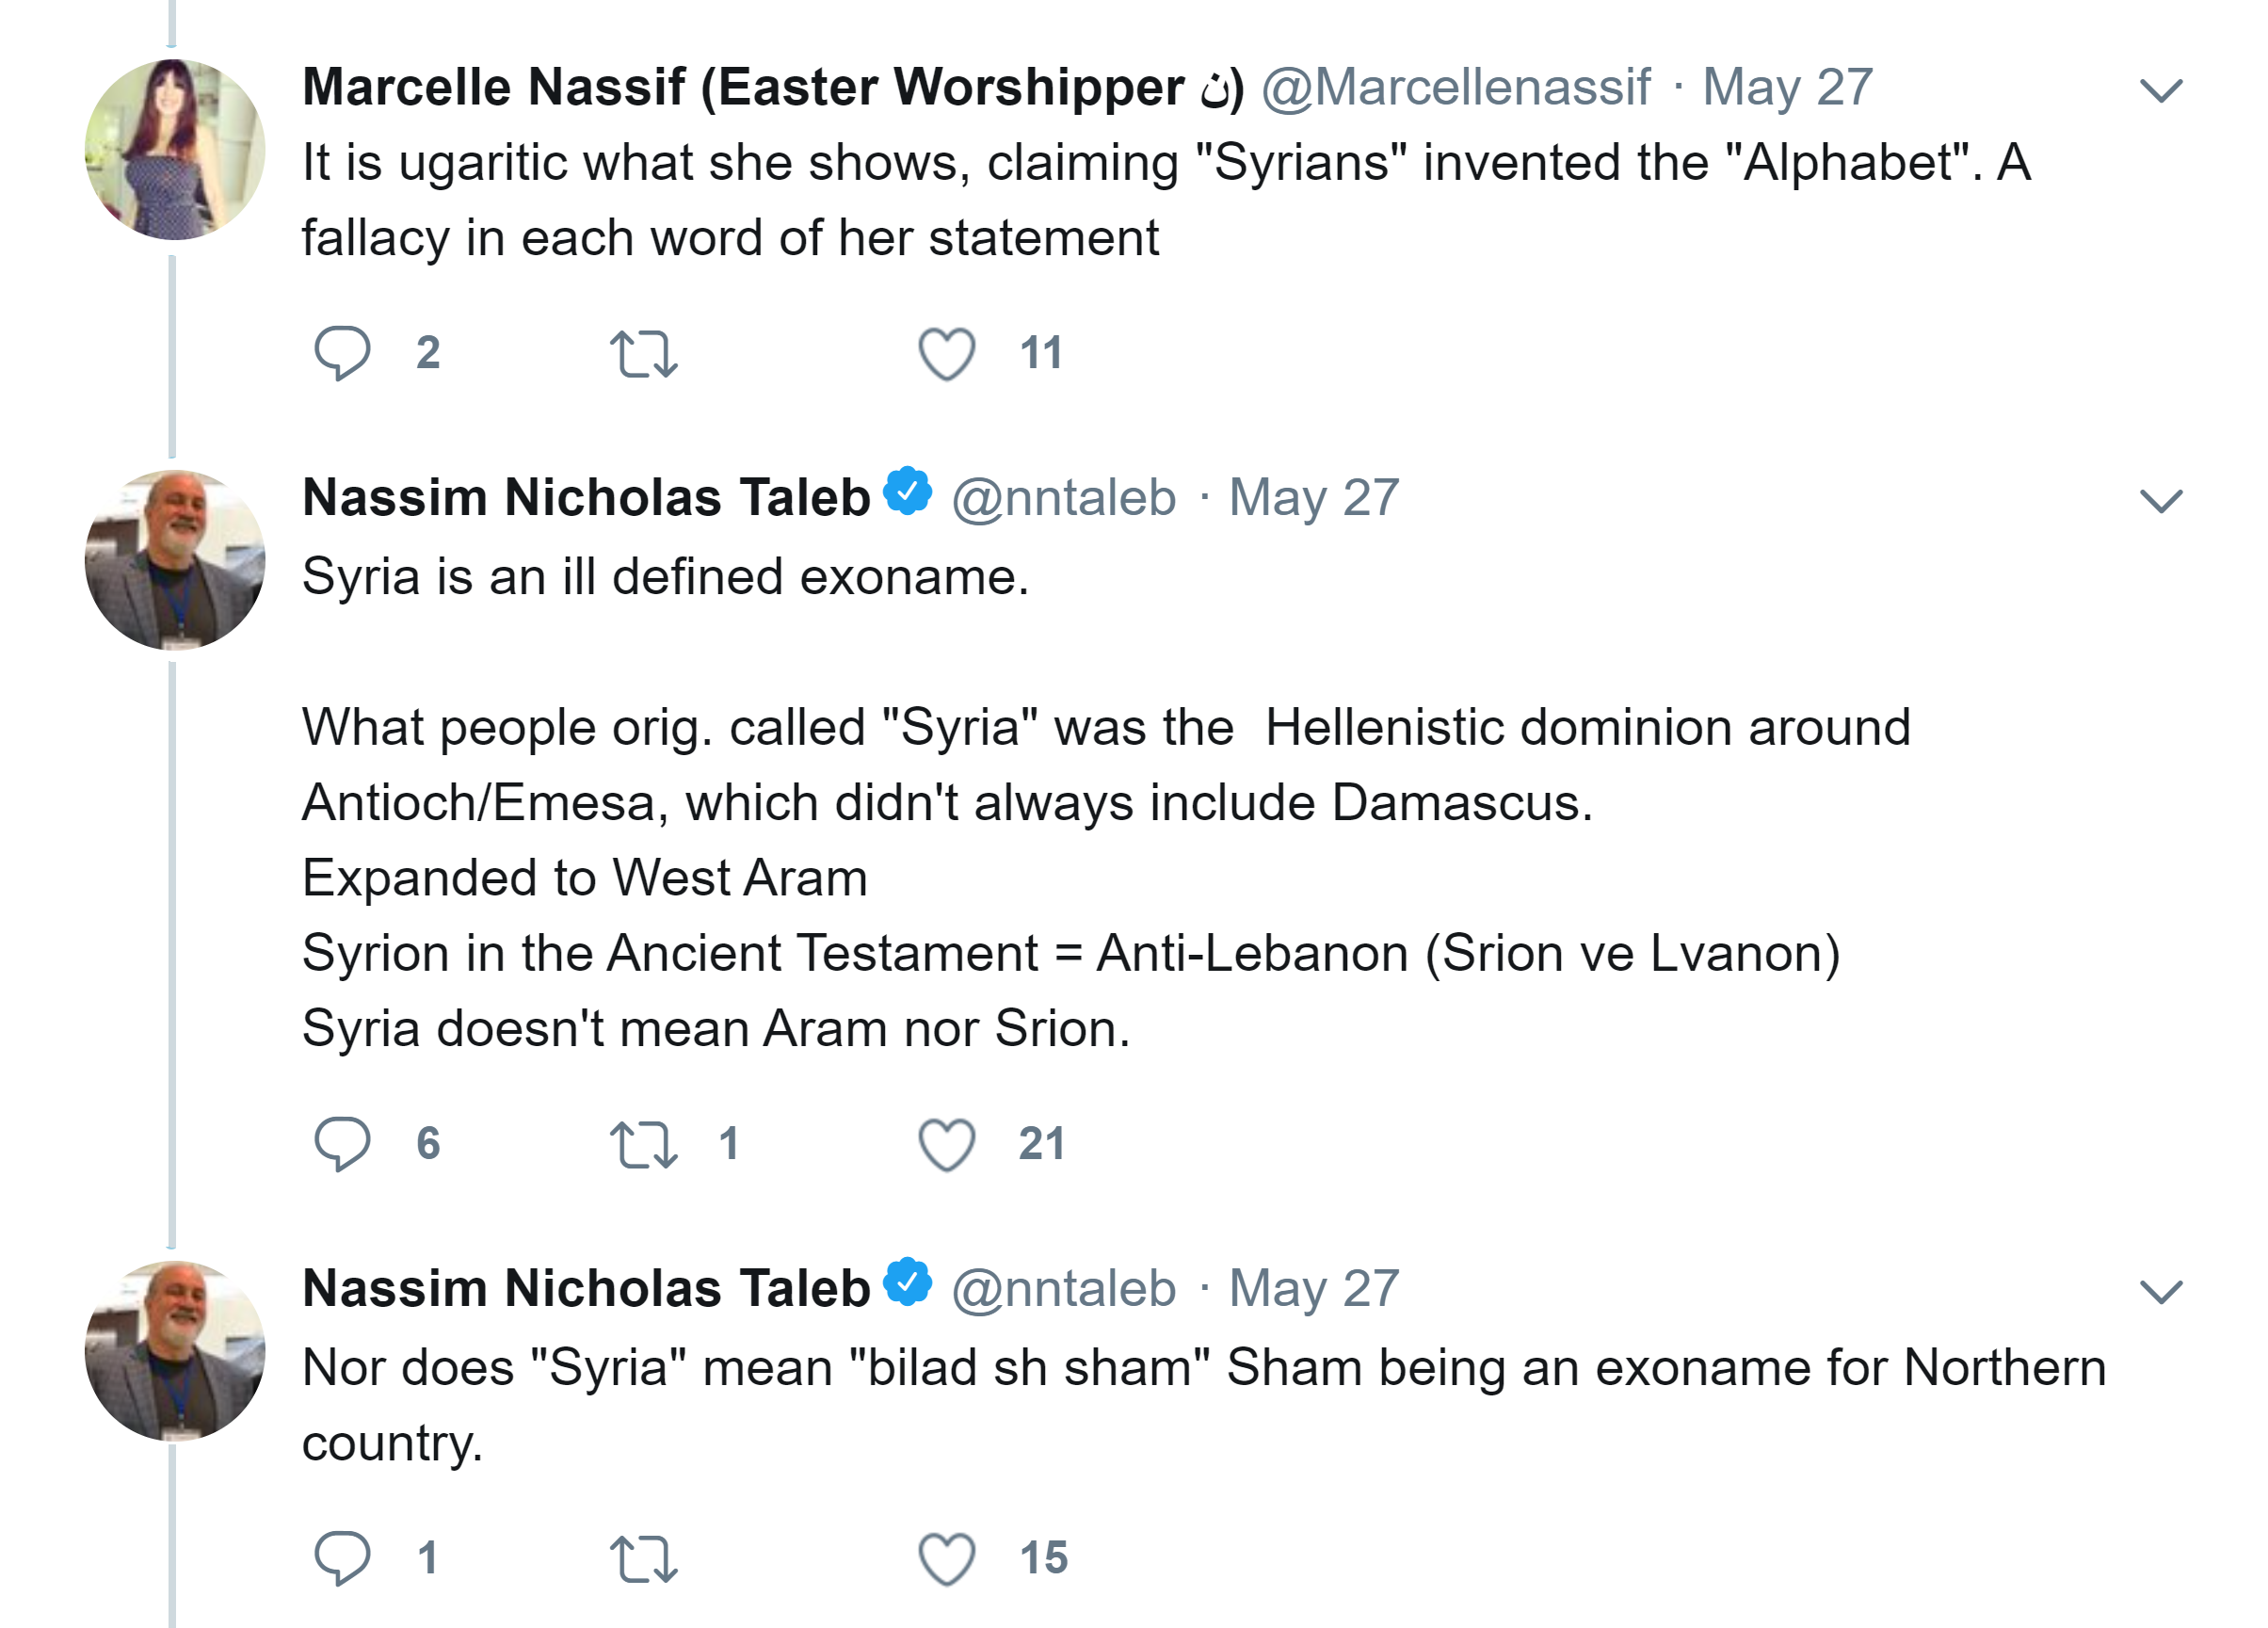Reply to the 'ill defined exoname' tweet
Screen dimensions: 2268x1628
tap(342, 1142)
